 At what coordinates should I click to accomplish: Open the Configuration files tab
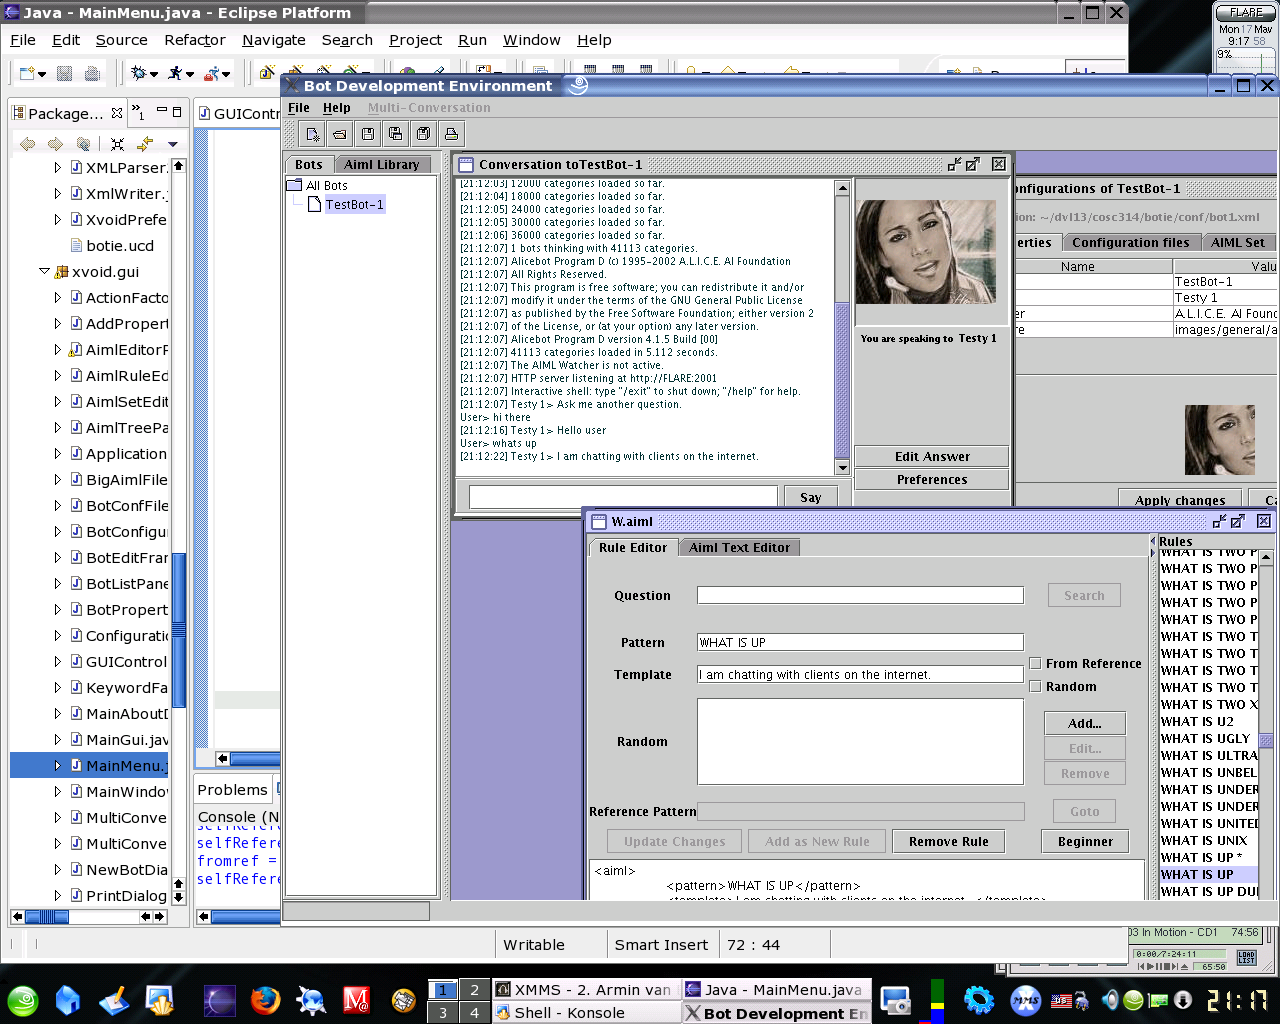point(1130,242)
